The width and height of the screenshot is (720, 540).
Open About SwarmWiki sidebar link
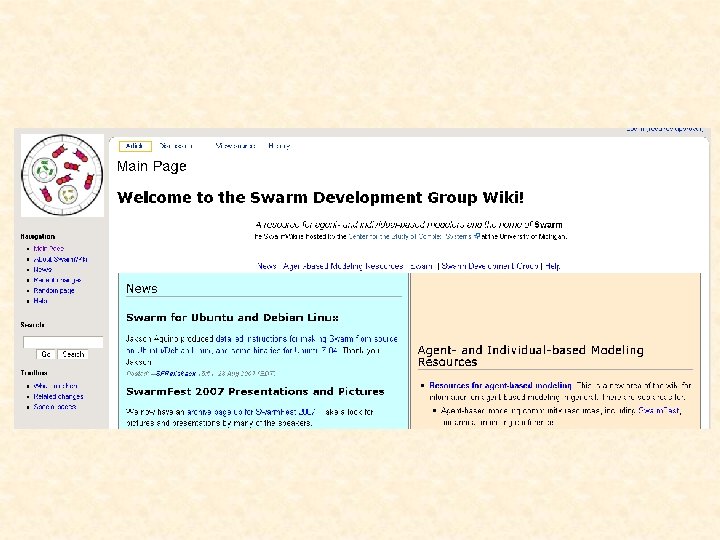click(x=60, y=259)
